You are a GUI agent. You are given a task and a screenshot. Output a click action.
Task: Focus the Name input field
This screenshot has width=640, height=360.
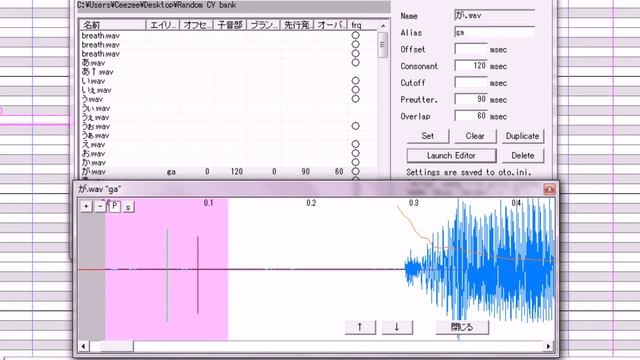click(x=494, y=16)
